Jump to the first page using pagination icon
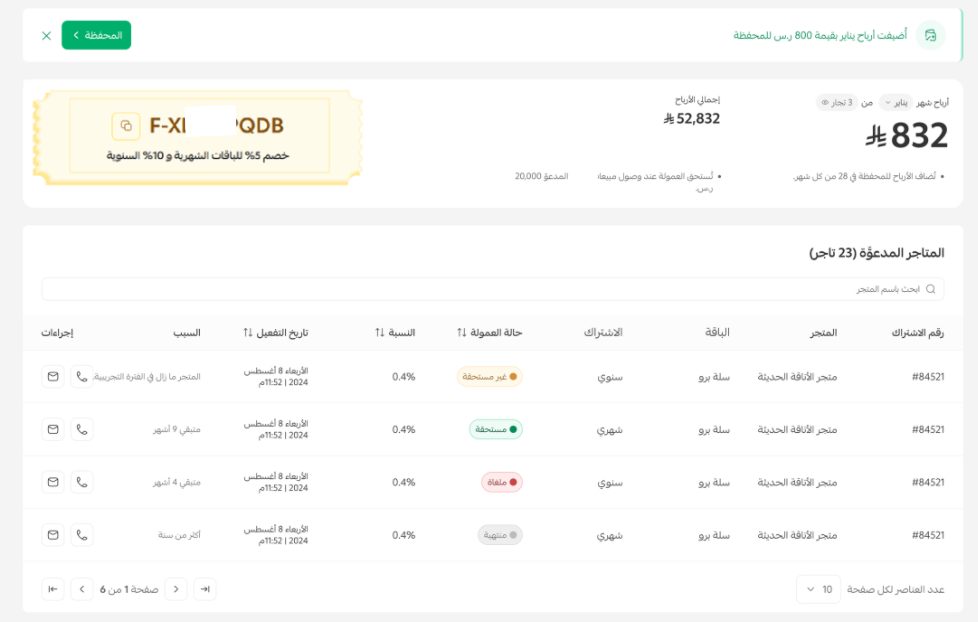The image size is (978, 622). tap(205, 589)
